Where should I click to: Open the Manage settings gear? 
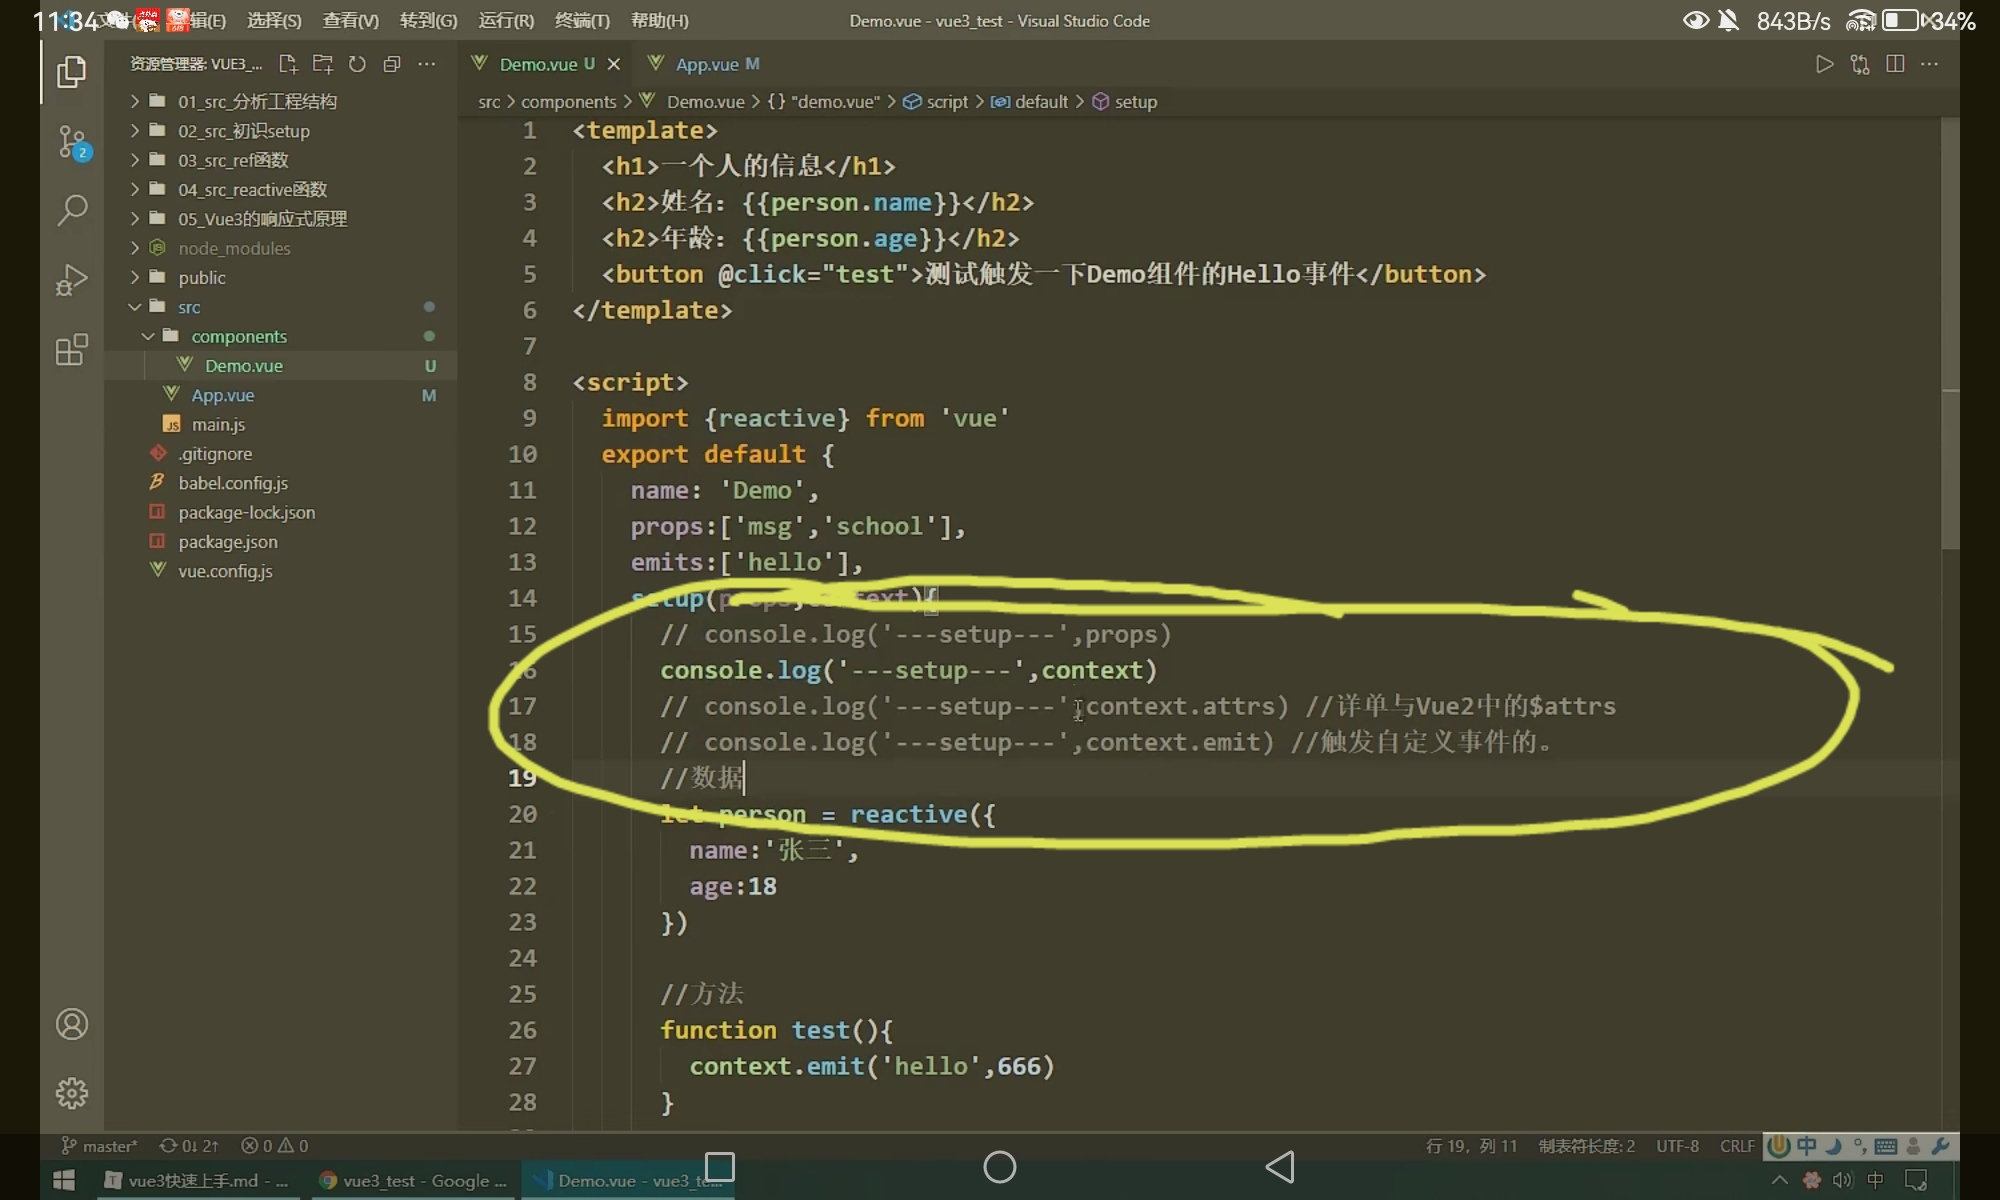click(72, 1093)
